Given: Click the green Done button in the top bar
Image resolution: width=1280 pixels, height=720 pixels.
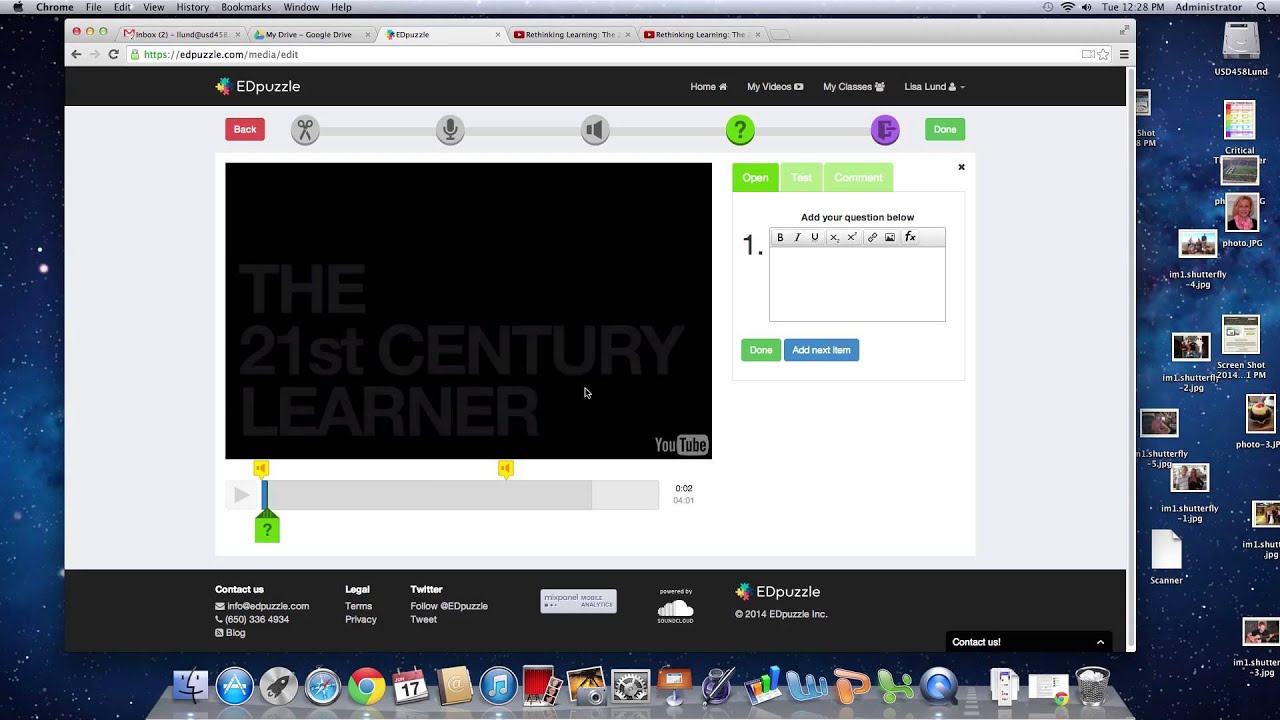Looking at the screenshot, I should (x=945, y=129).
